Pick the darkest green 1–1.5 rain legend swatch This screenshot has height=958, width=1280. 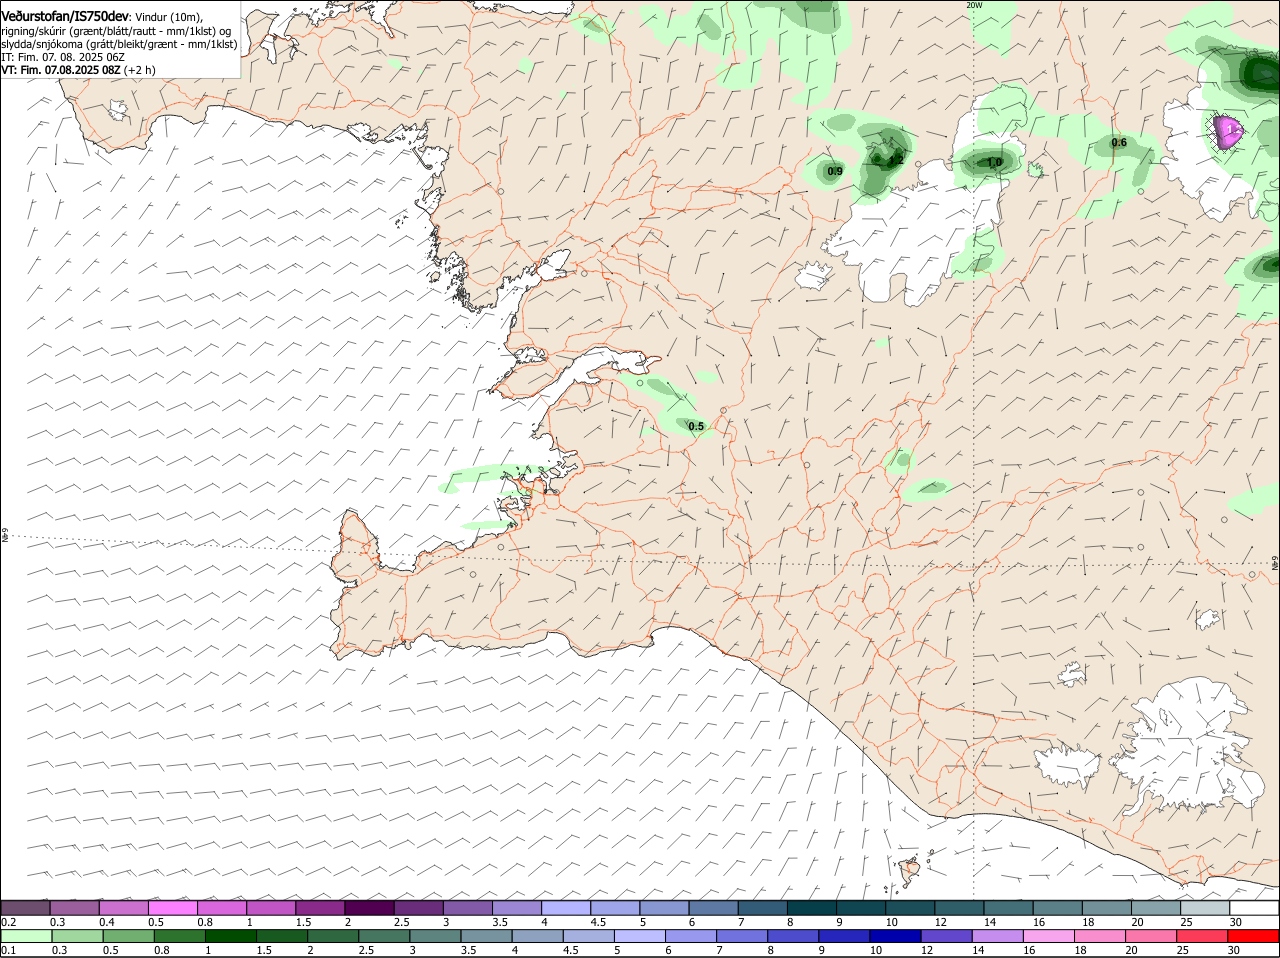tap(230, 936)
